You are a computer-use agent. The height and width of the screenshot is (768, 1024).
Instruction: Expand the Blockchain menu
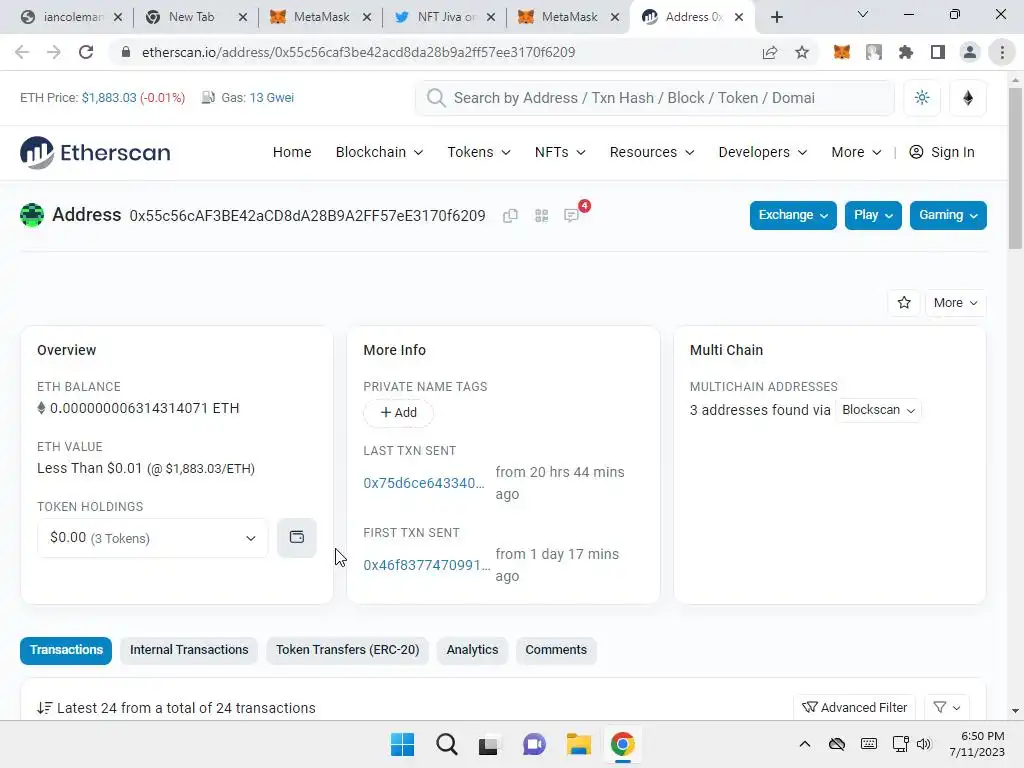(x=379, y=152)
